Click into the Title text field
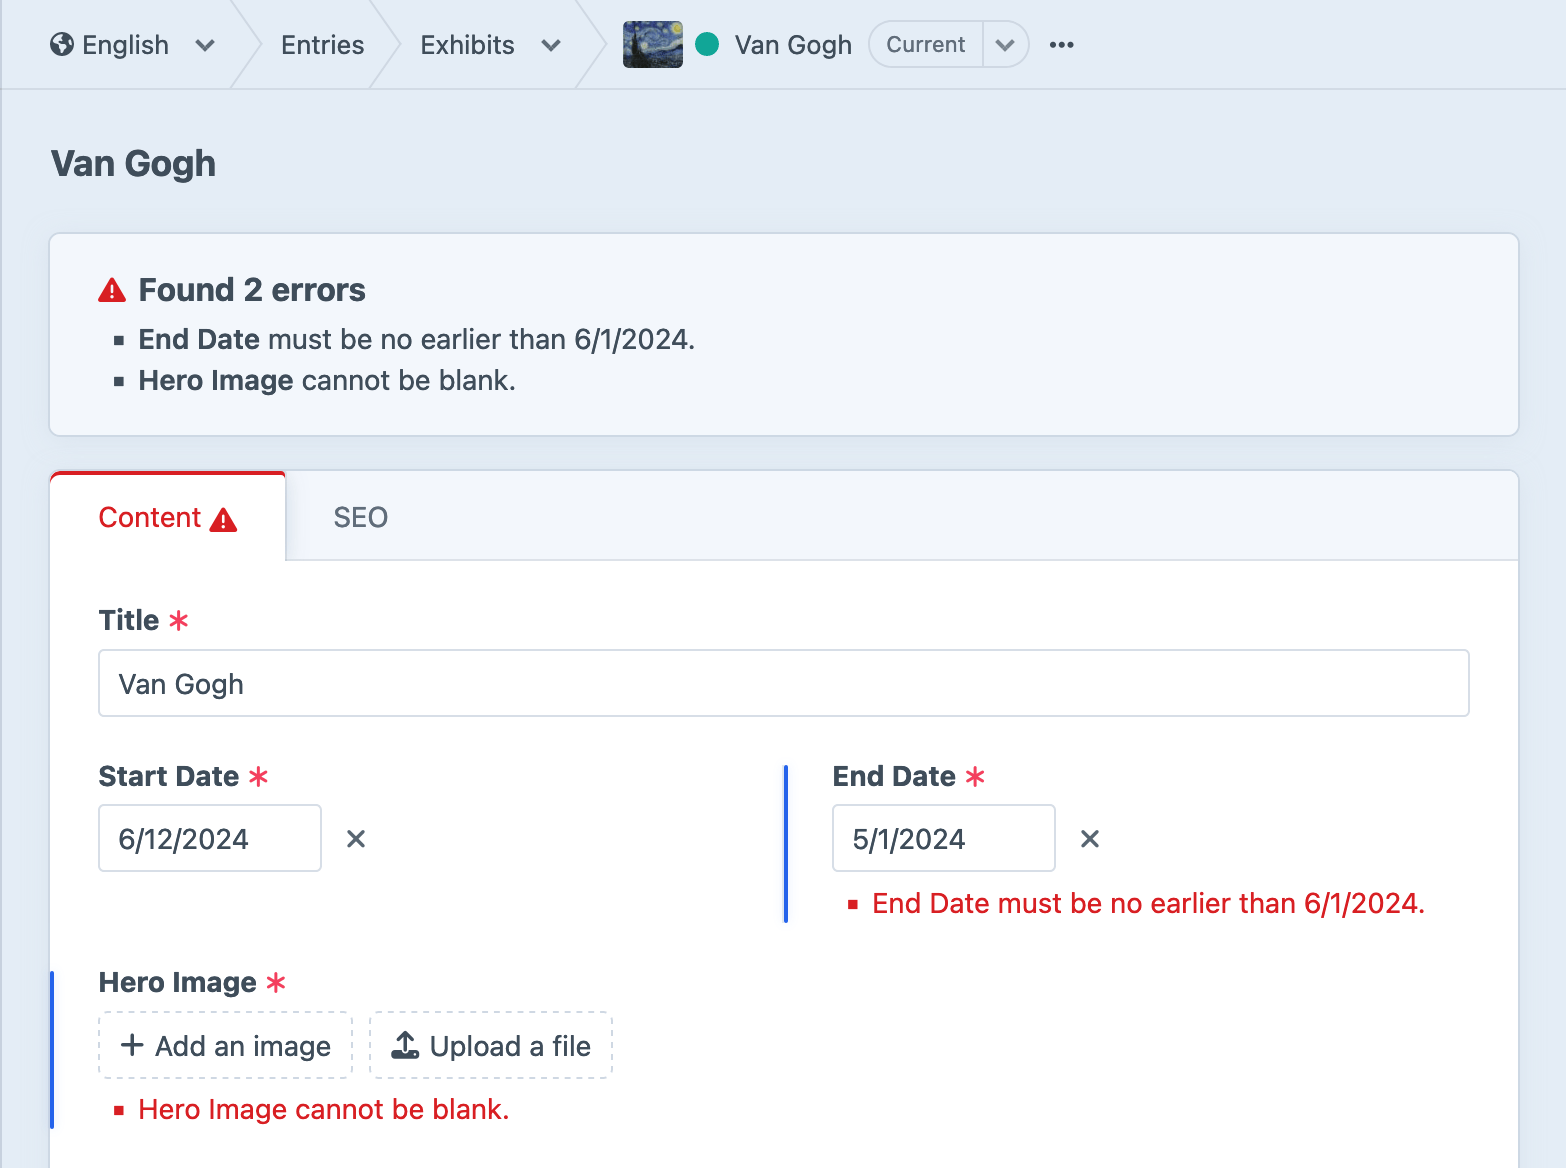 pyautogui.click(x=783, y=684)
